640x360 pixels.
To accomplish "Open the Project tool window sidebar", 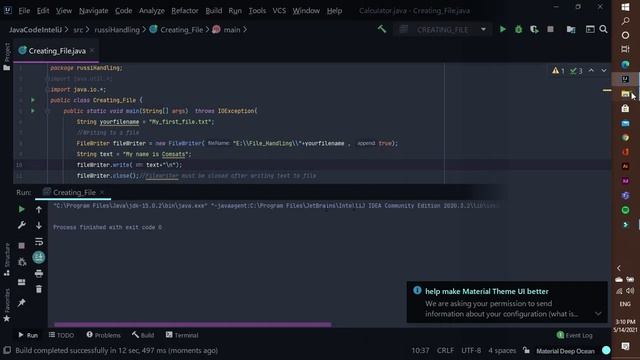I will (7, 57).
